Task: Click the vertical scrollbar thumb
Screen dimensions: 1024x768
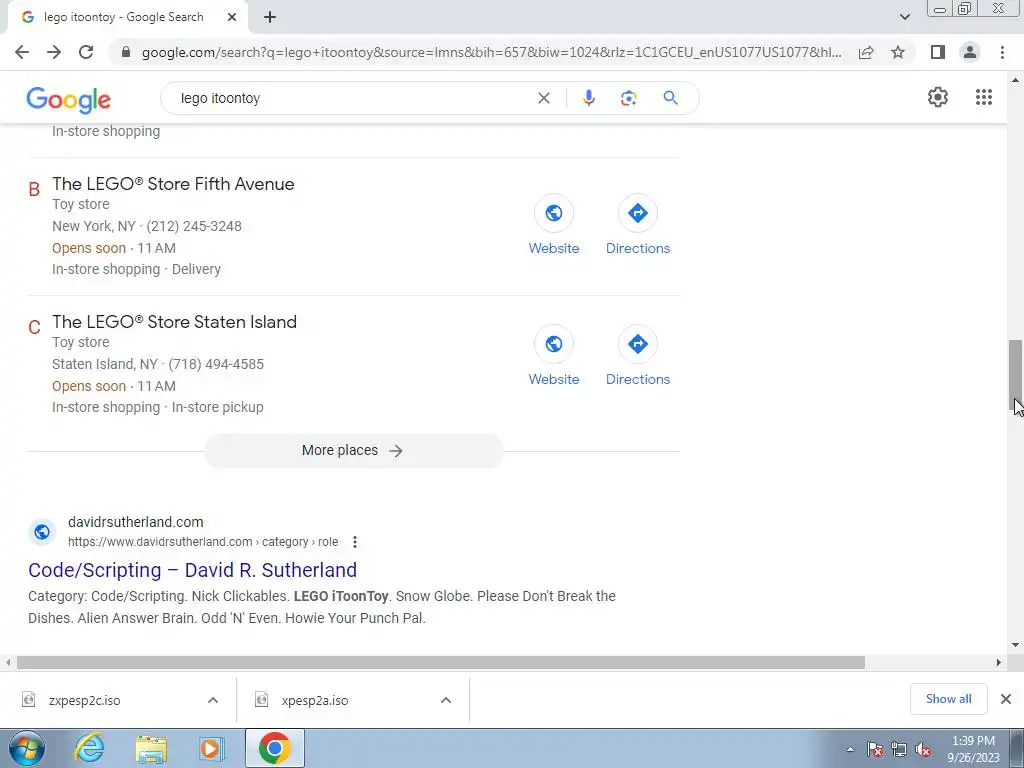Action: 1015,374
